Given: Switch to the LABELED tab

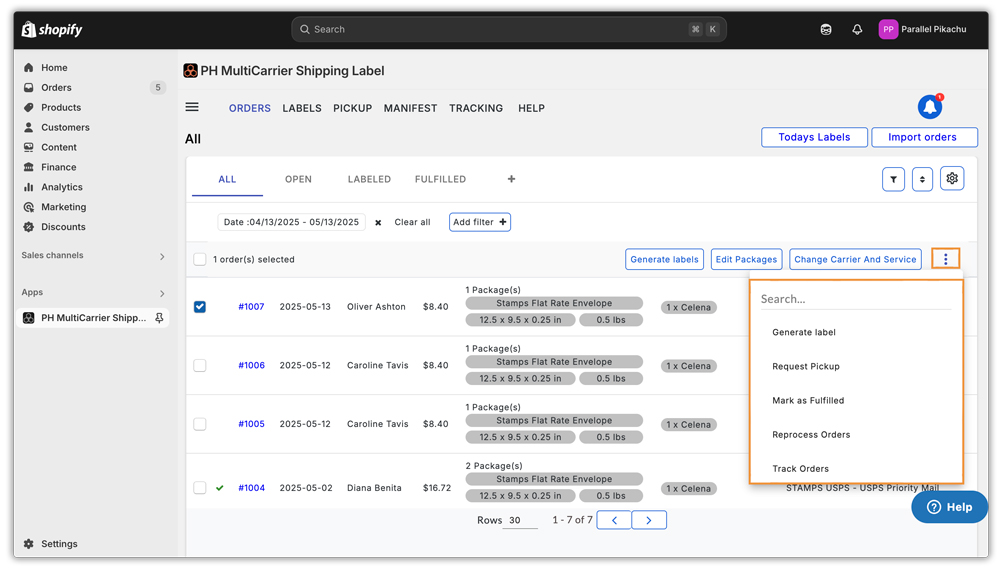Looking at the screenshot, I should click(369, 180).
